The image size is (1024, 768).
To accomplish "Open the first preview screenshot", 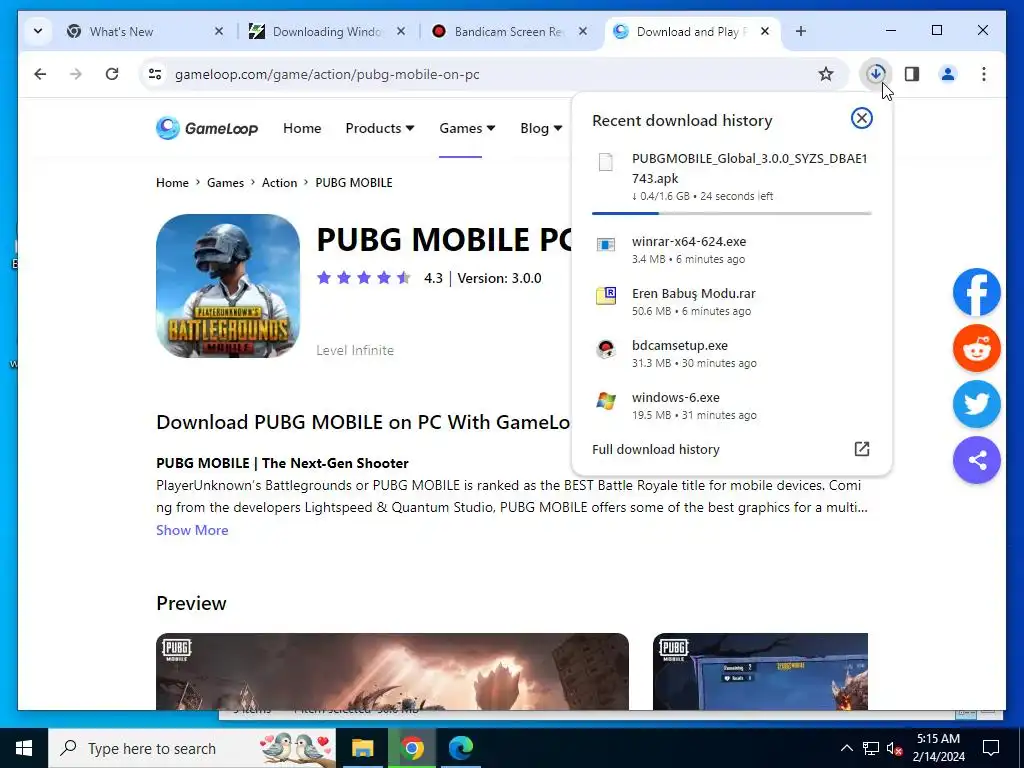I will [392, 671].
